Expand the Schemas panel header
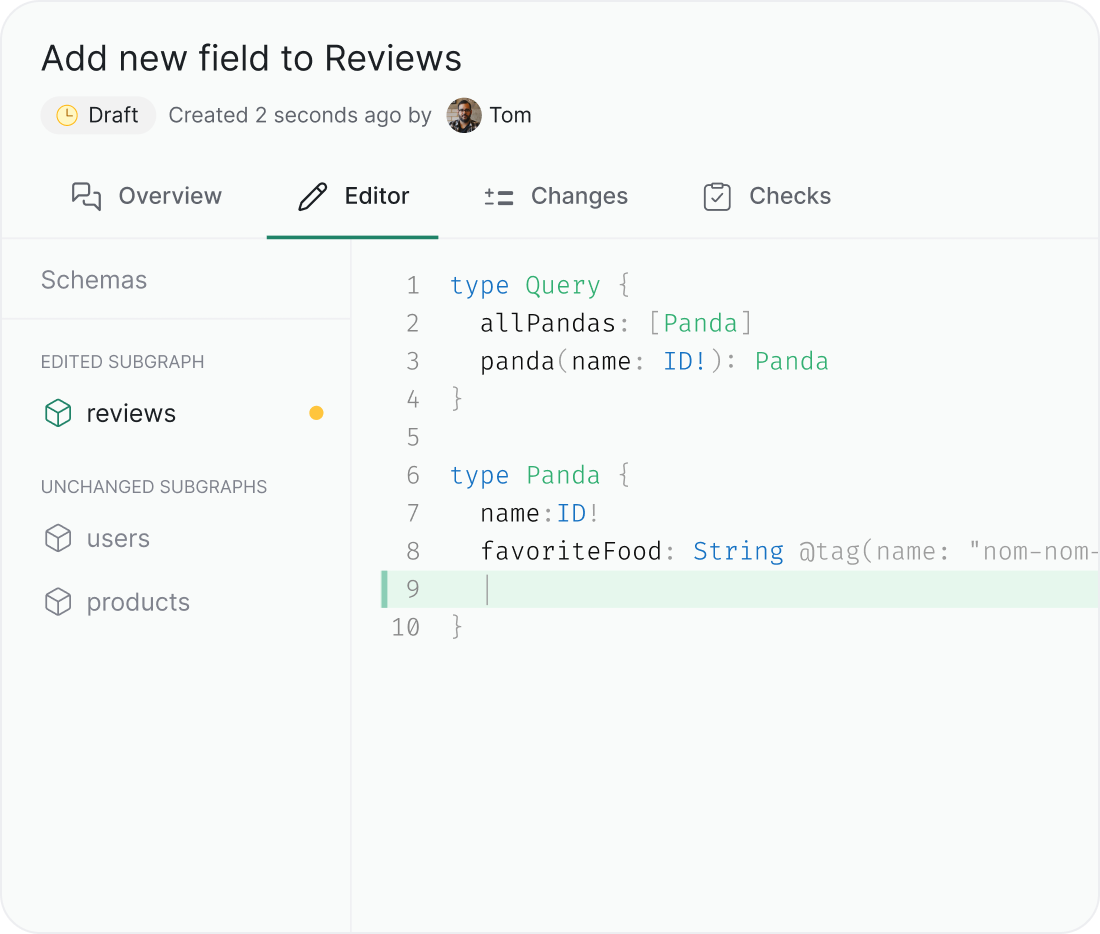This screenshot has height=934, width=1100. click(x=93, y=280)
